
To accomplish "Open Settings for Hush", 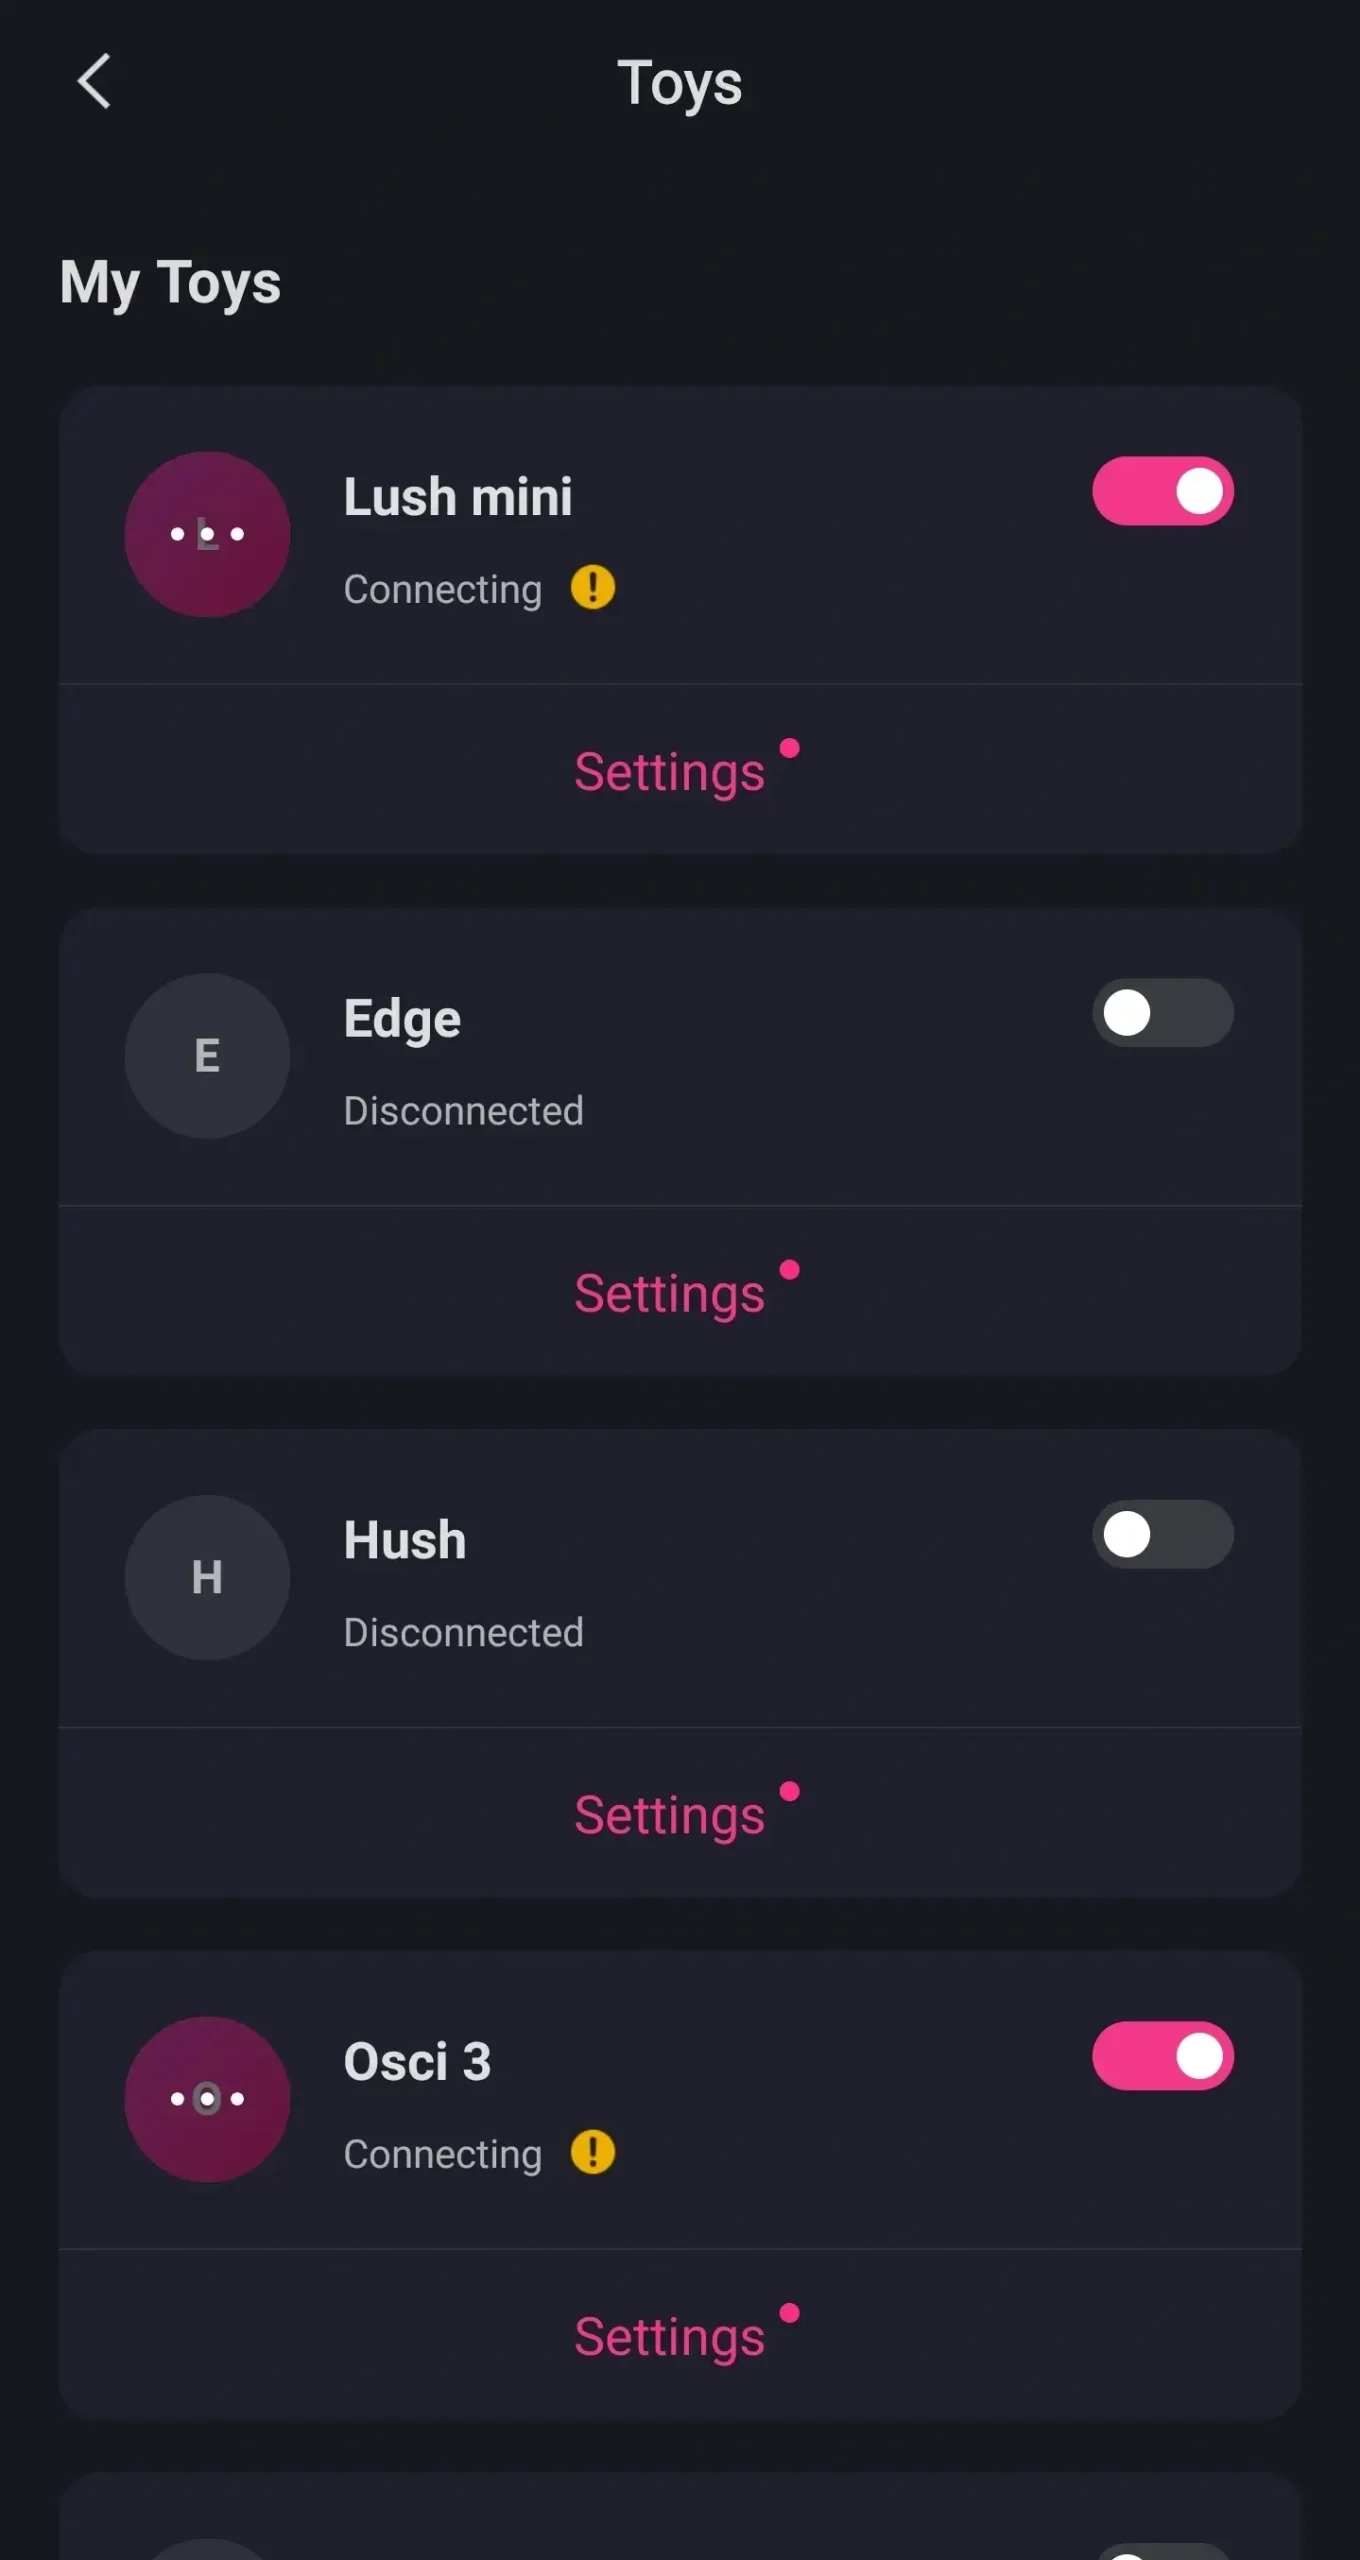I will click(670, 1815).
